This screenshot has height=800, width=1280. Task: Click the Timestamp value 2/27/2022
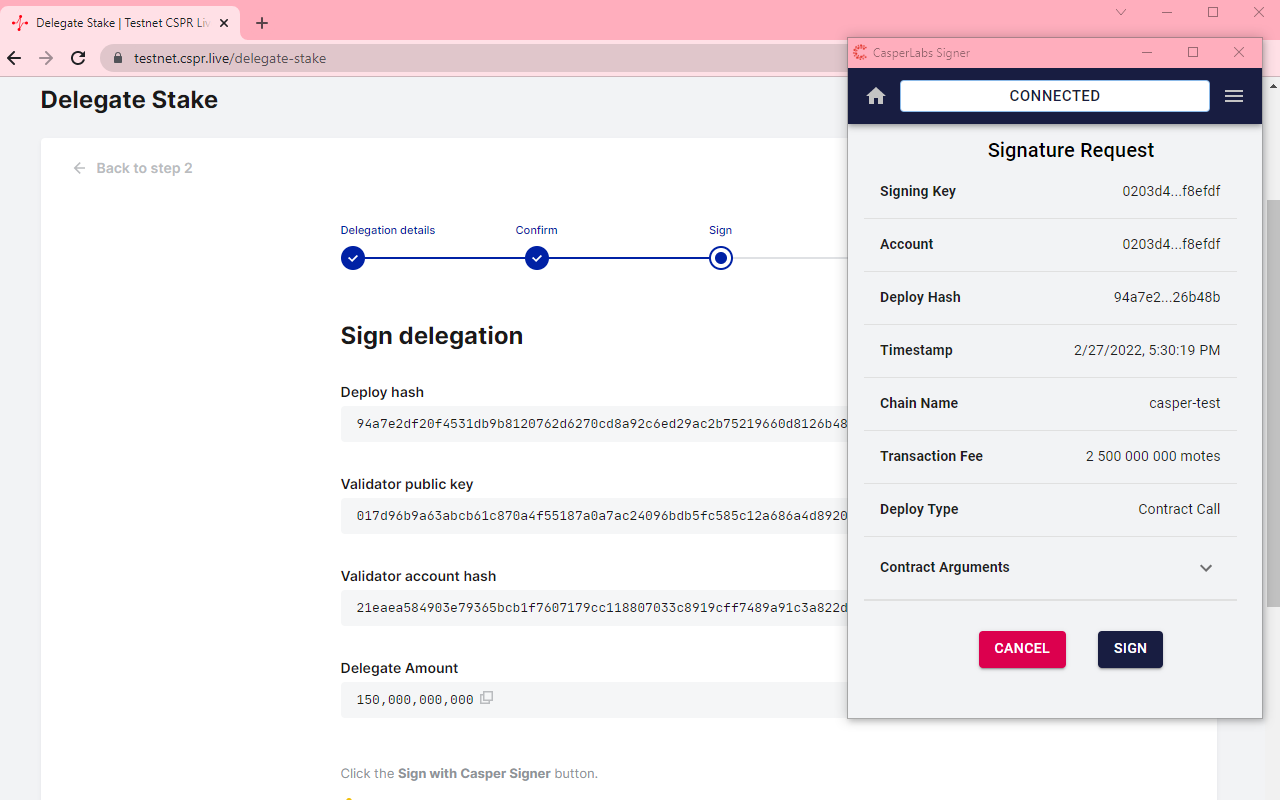pos(1147,350)
